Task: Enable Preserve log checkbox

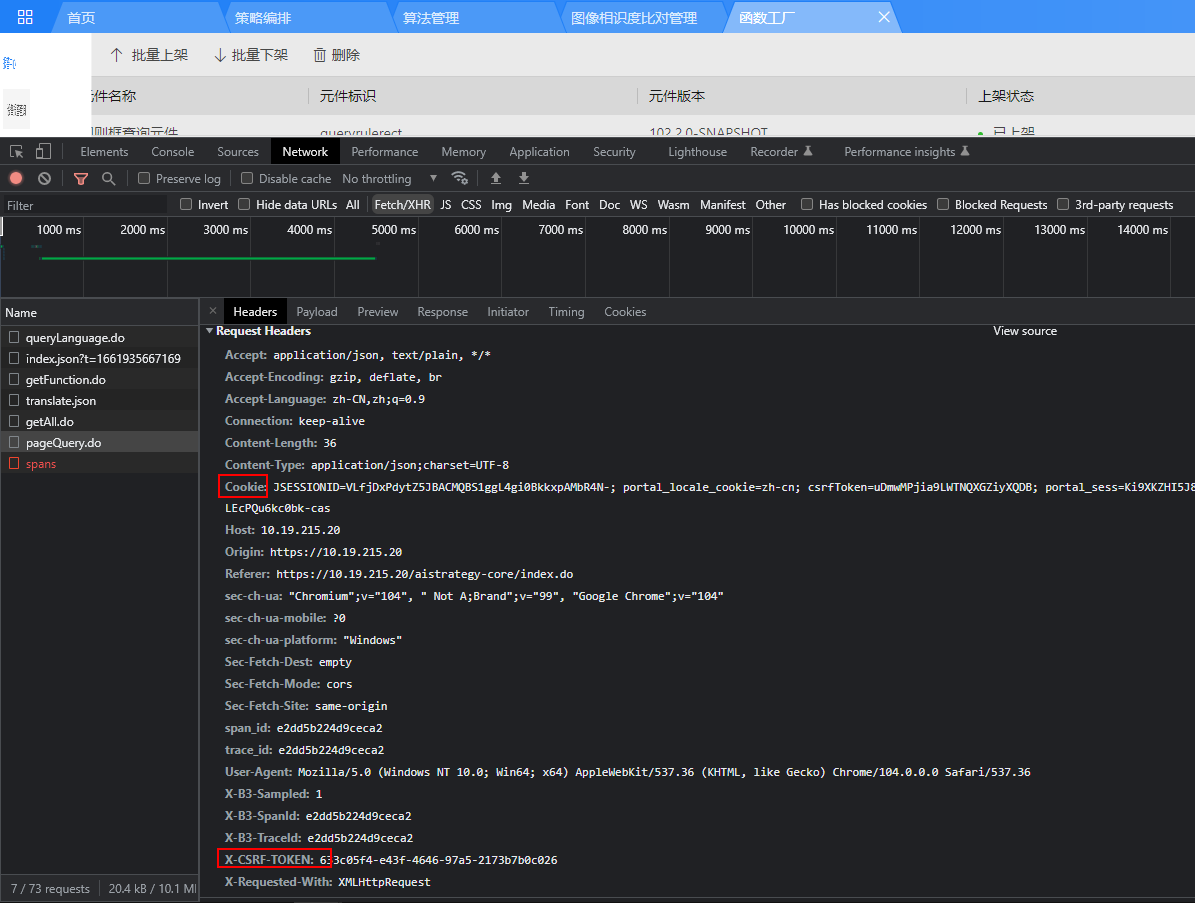Action: pyautogui.click(x=143, y=178)
